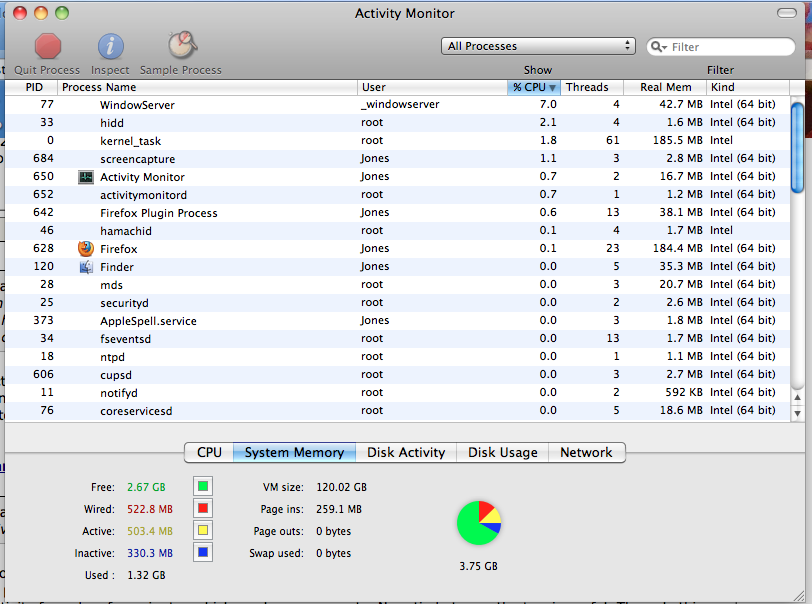This screenshot has height=604, width=812.
Task: Click the red Wired memory color swatch
Action: coord(203,508)
